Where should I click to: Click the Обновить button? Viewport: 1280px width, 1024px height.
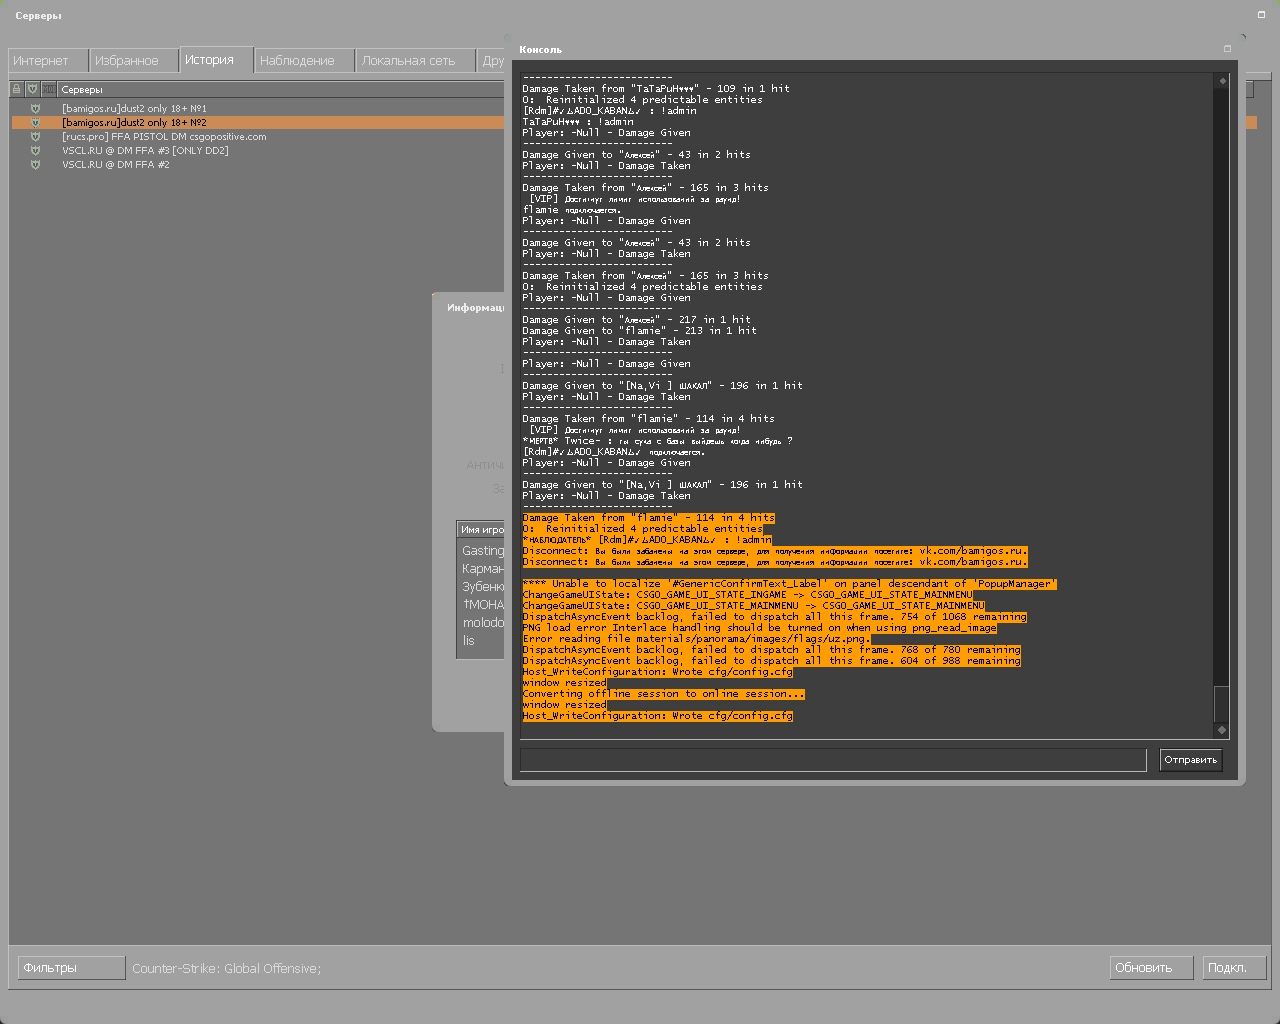pyautogui.click(x=1151, y=968)
